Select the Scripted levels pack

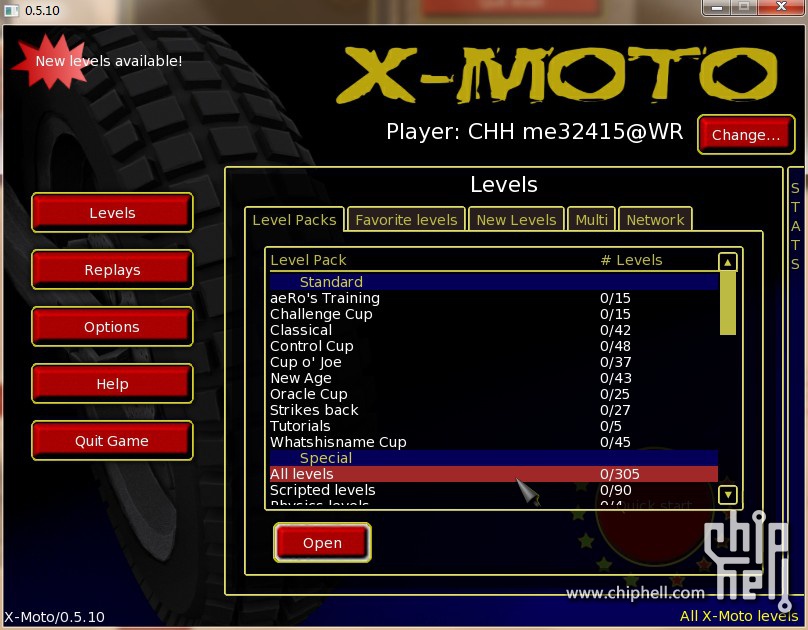(494, 490)
